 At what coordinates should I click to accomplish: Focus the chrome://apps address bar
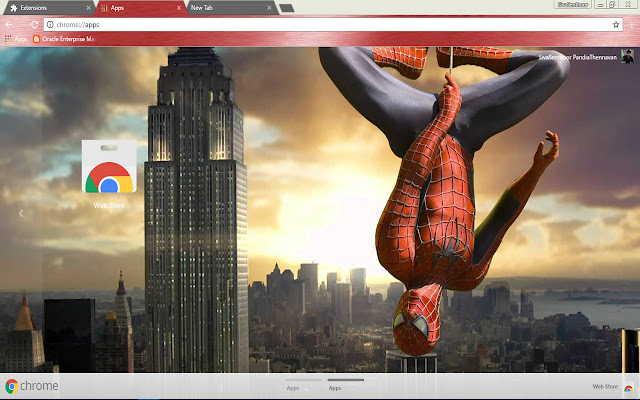click(x=333, y=24)
